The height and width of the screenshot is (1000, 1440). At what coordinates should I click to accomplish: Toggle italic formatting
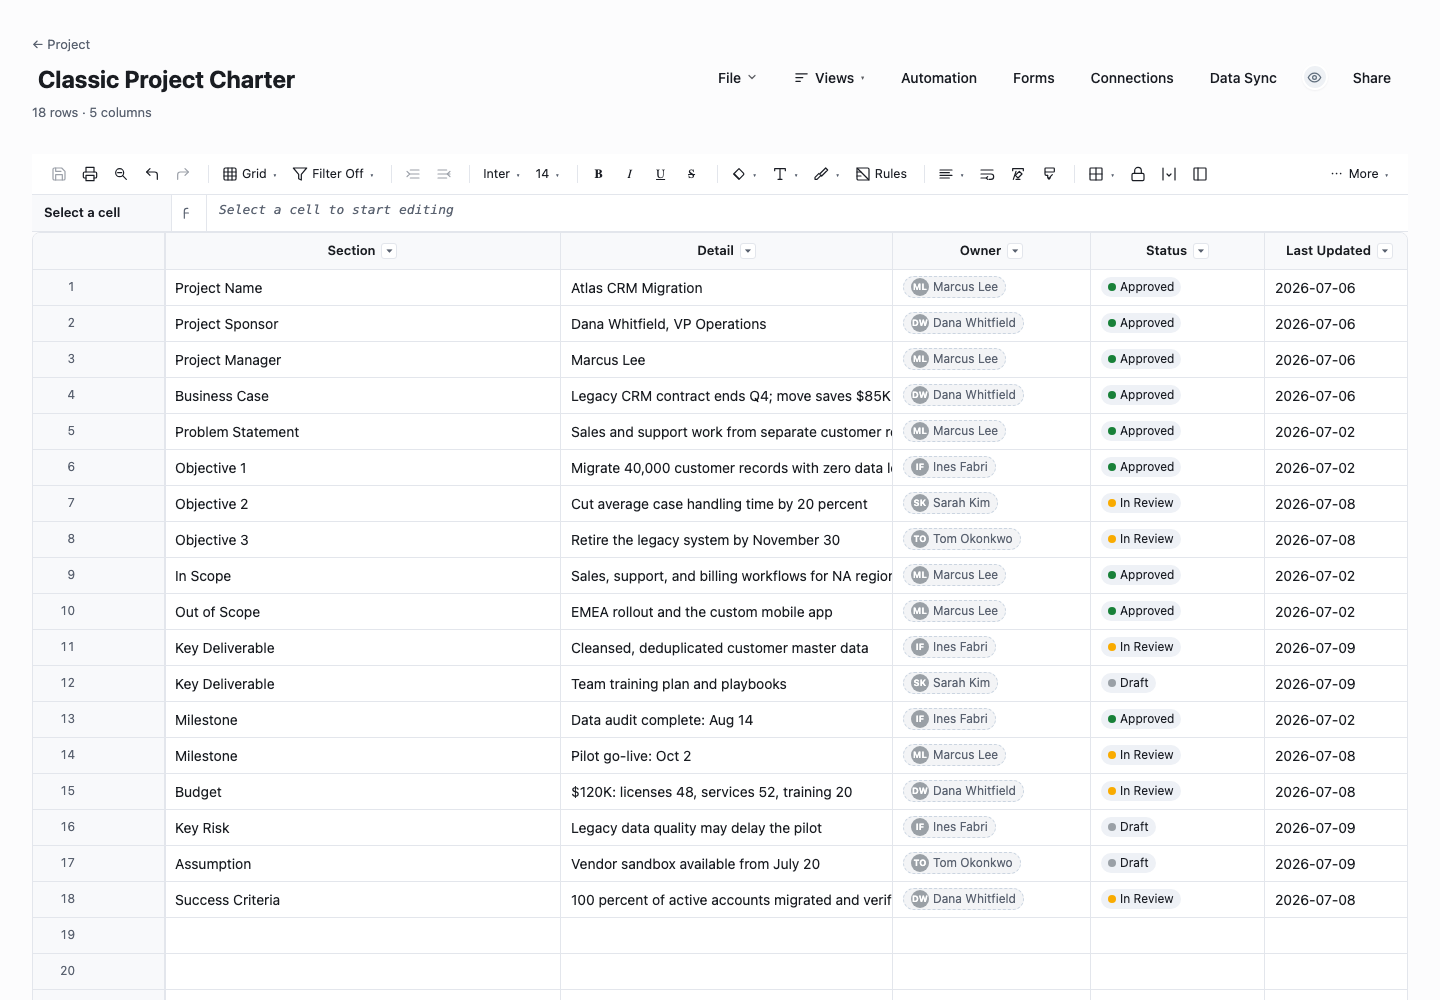click(629, 174)
